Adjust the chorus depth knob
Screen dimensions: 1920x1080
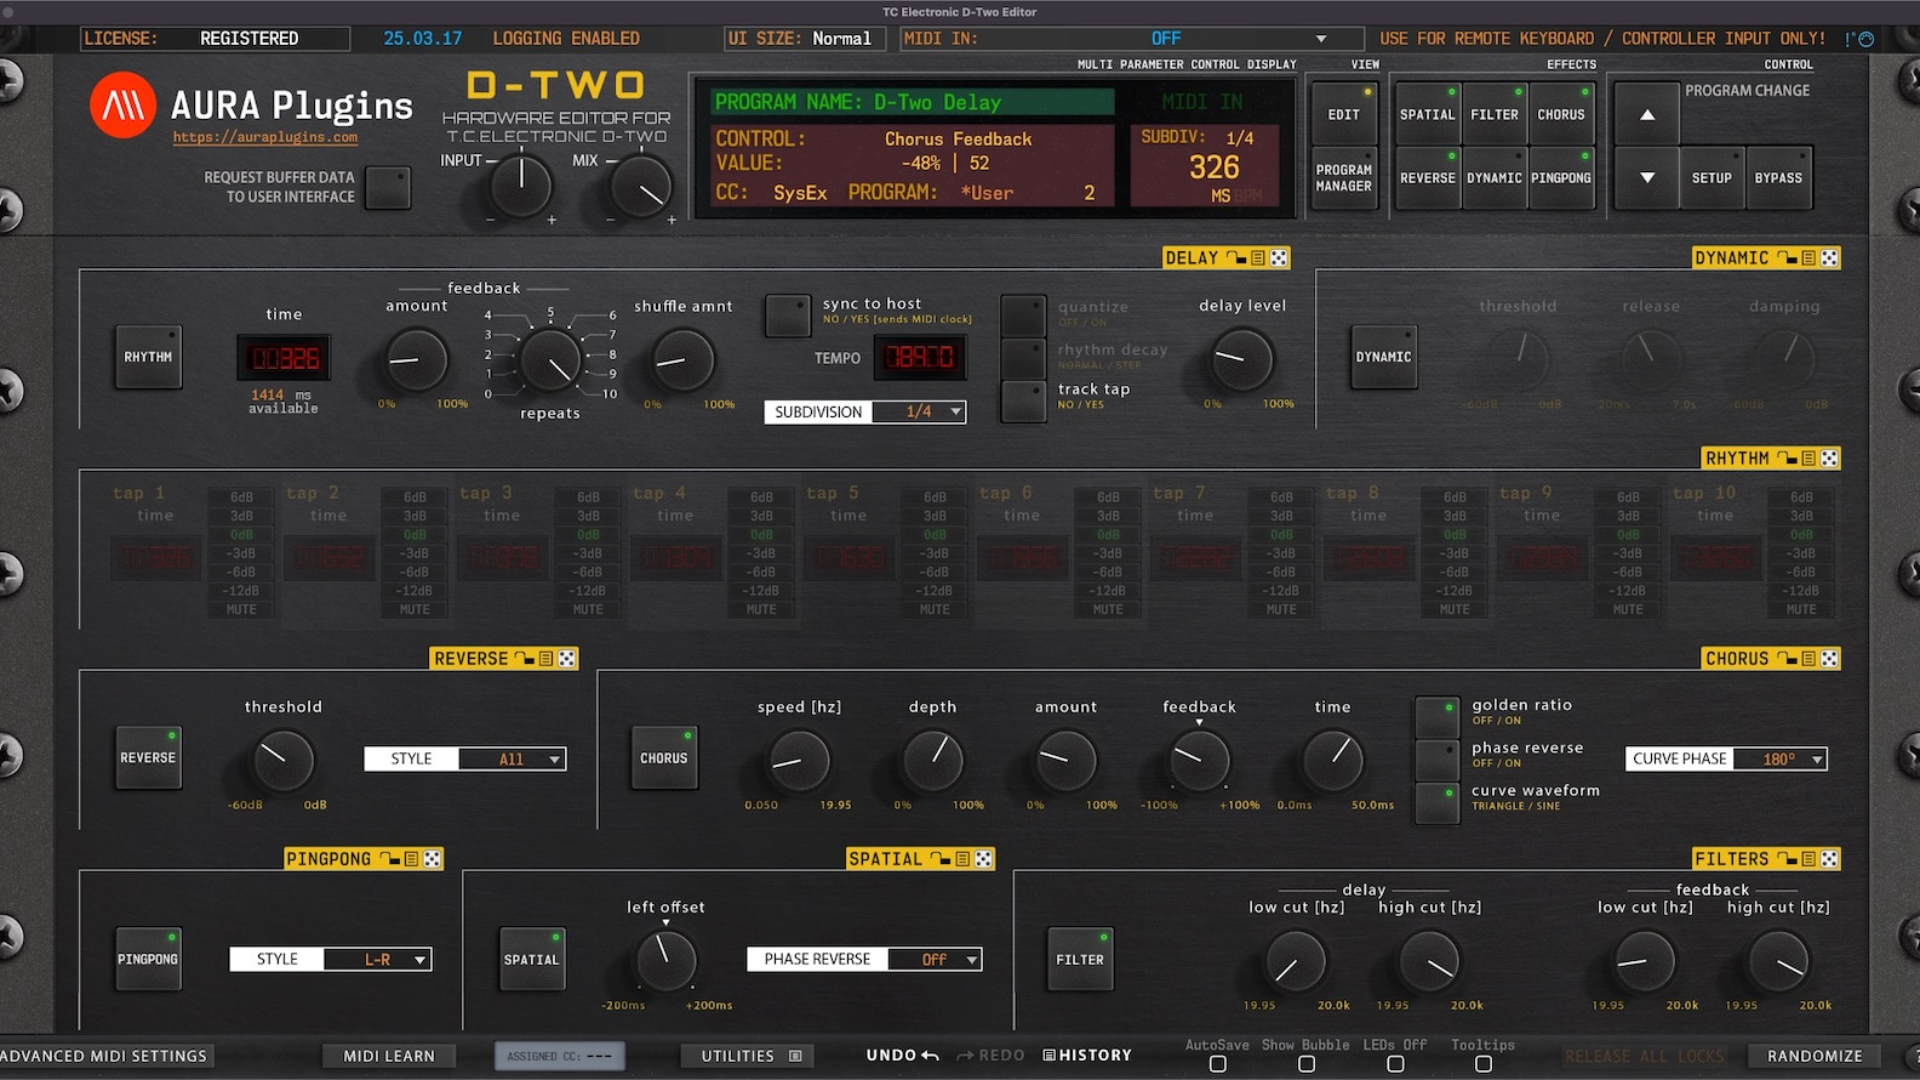(932, 762)
